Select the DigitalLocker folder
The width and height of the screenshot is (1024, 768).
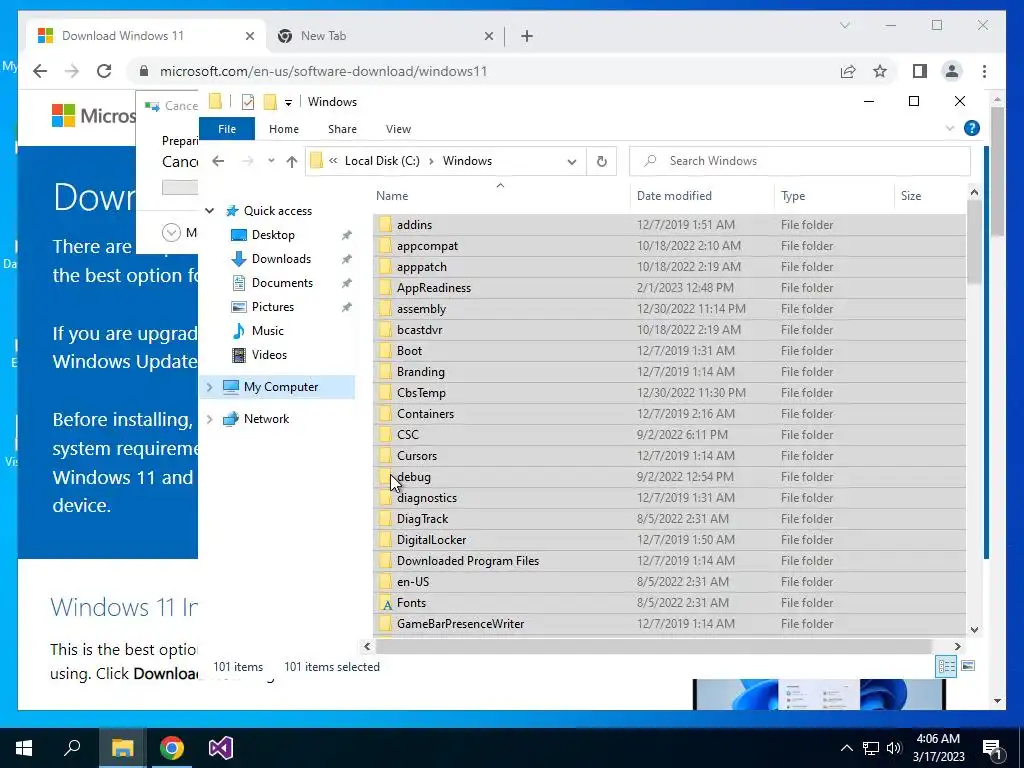point(669,539)
